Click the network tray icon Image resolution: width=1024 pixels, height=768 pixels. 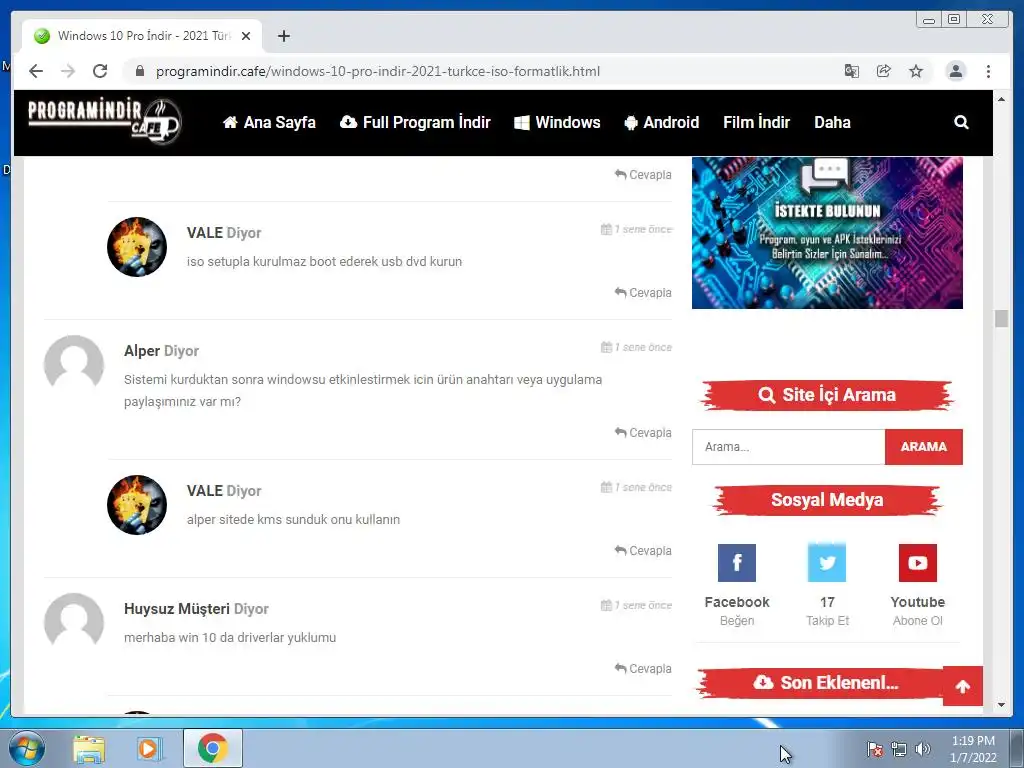click(899, 749)
